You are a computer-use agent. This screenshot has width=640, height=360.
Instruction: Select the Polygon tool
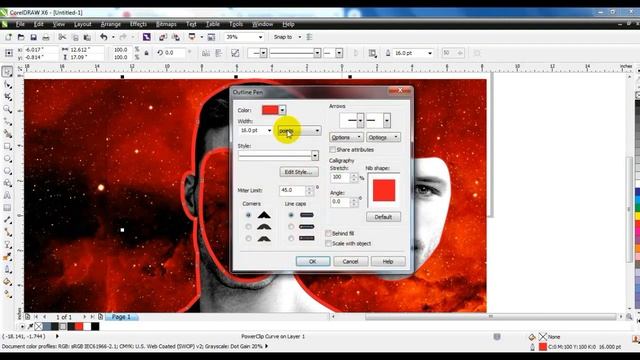tap(7, 171)
